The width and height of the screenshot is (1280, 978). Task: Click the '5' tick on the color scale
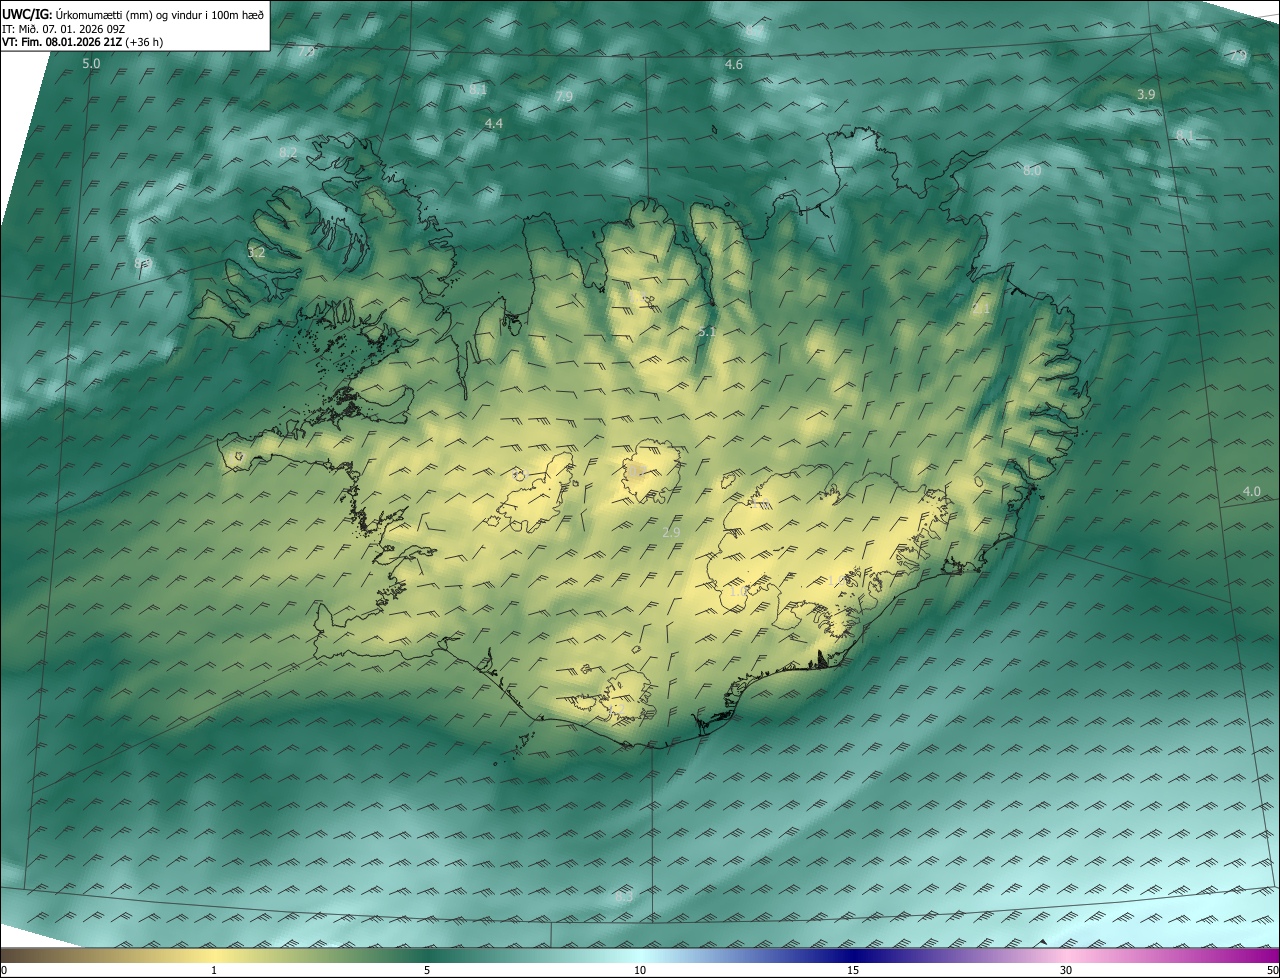pos(427,970)
